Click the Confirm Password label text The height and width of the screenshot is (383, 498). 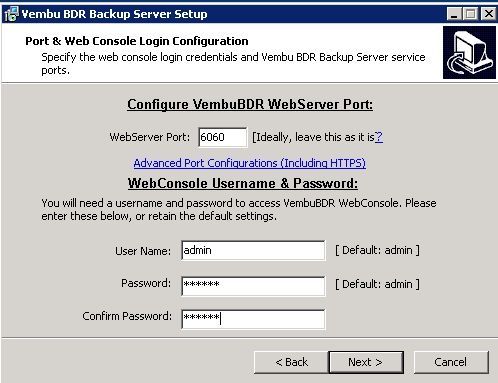point(127,316)
